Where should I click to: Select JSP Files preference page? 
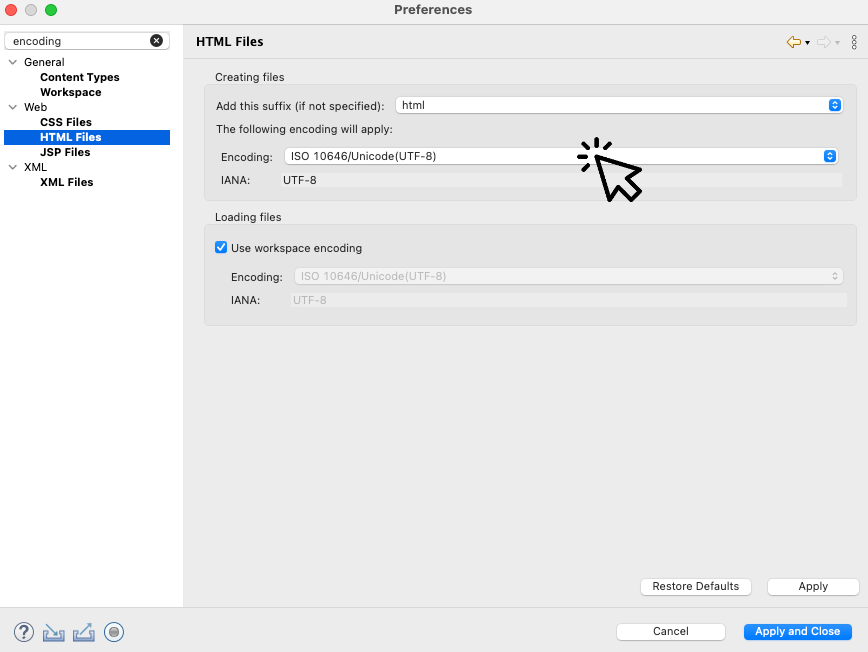(x=65, y=152)
